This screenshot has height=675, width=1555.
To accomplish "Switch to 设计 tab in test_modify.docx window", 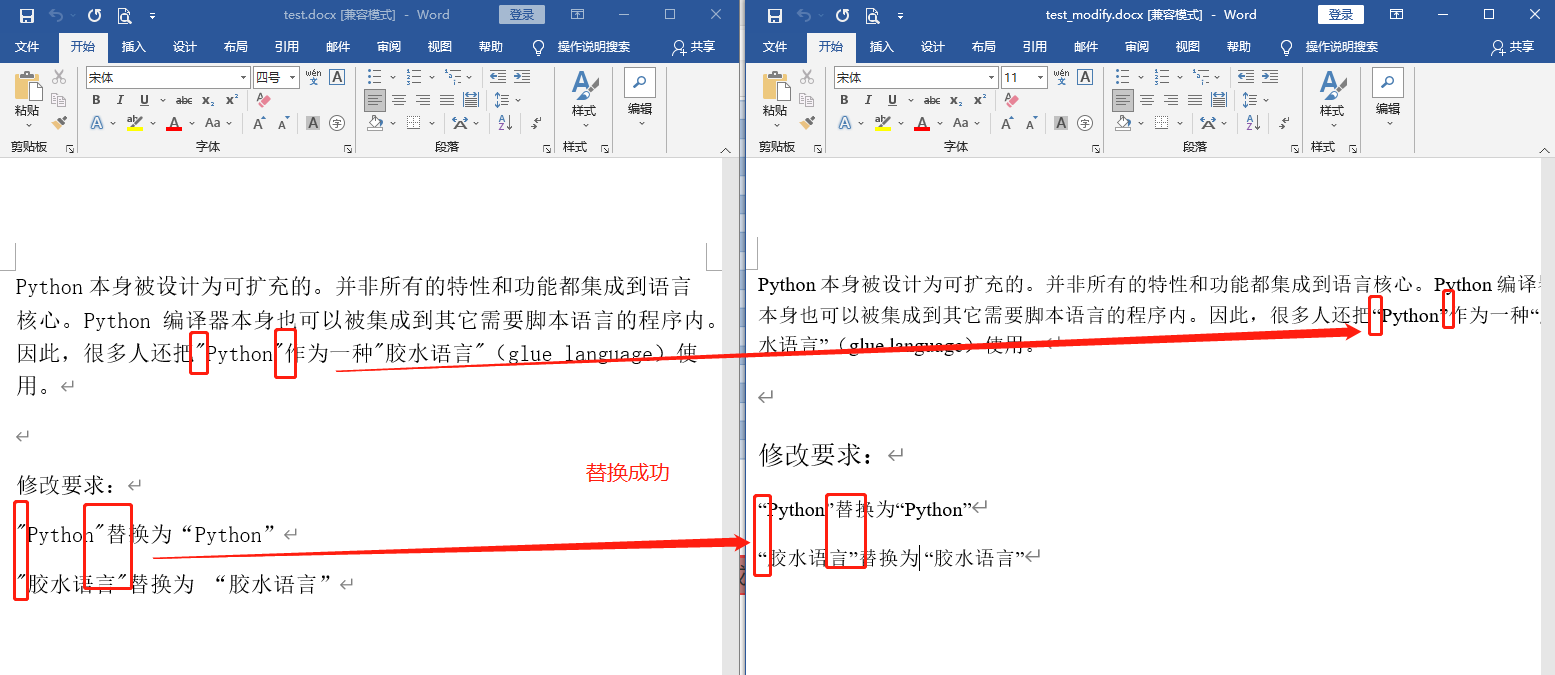I will (x=933, y=47).
